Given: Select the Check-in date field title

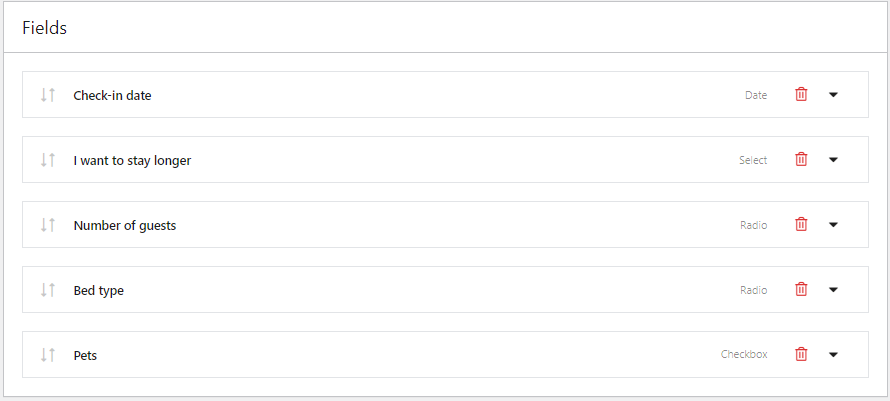Looking at the screenshot, I should pyautogui.click(x=112, y=95).
